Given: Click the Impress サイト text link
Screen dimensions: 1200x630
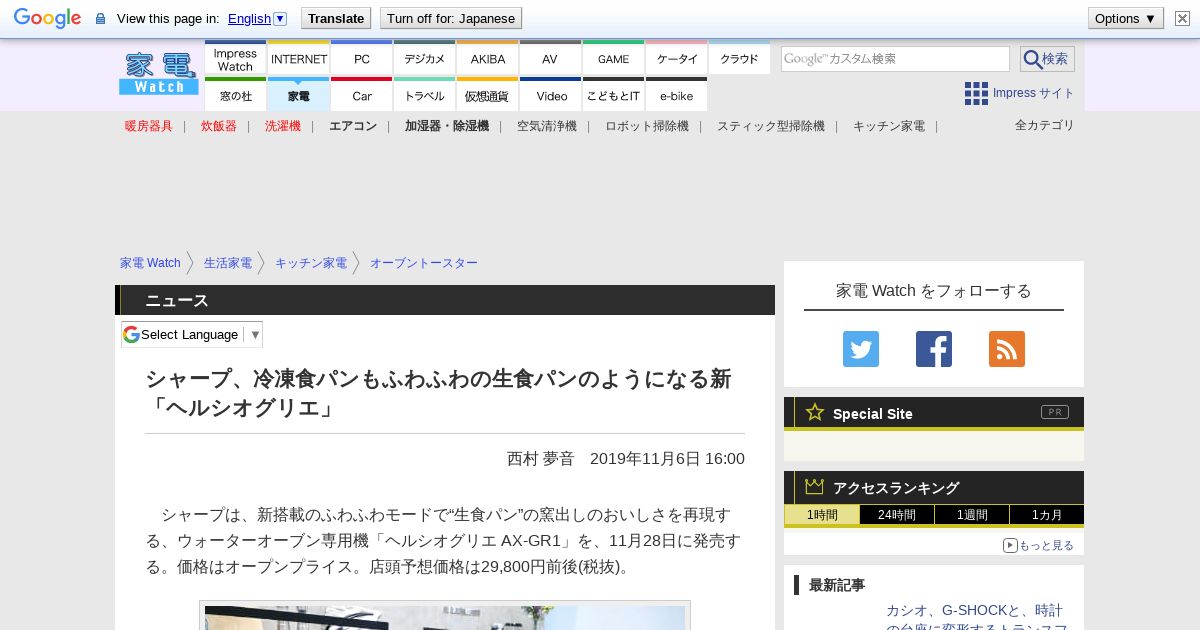Looking at the screenshot, I should [x=1034, y=93].
